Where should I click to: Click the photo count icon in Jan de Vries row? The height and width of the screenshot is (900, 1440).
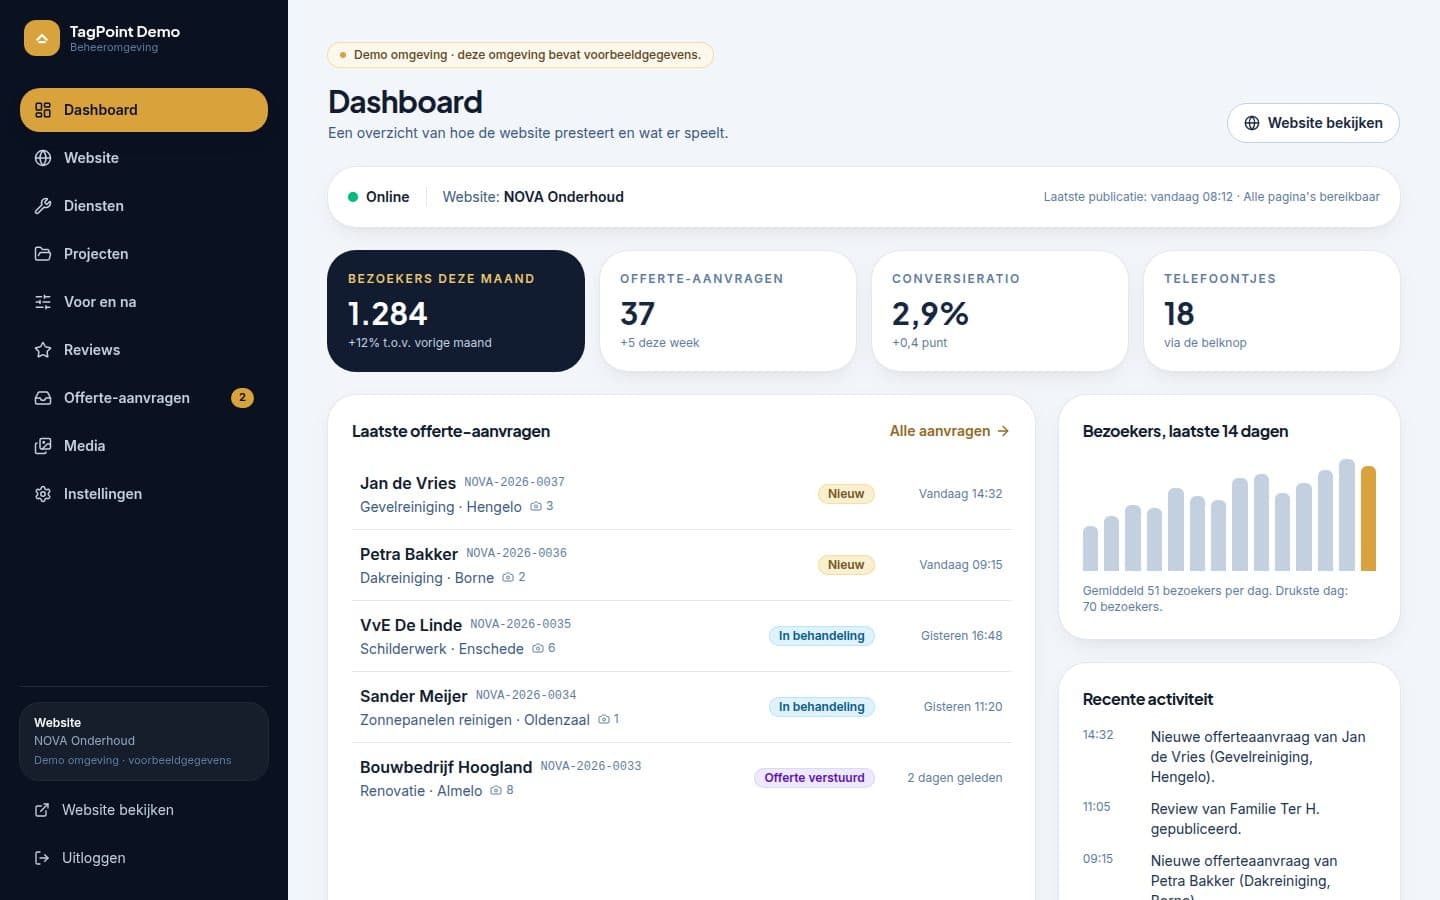pyautogui.click(x=536, y=506)
